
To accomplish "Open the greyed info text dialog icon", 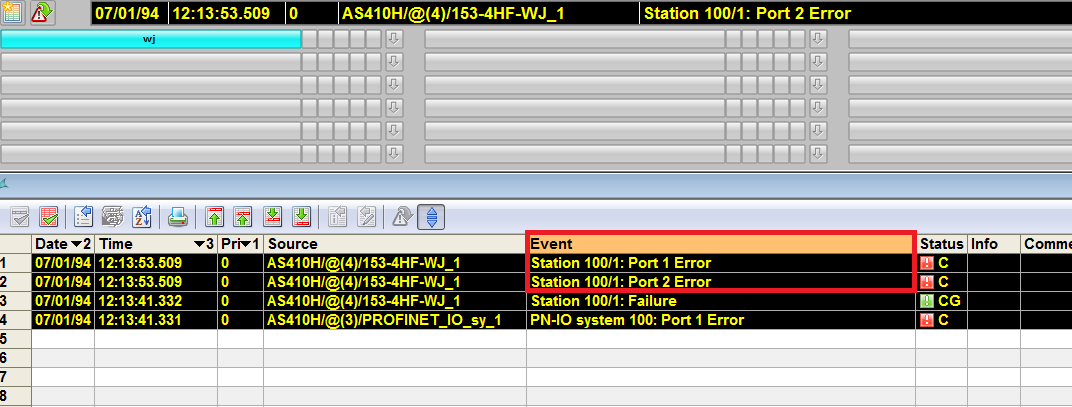I will 338,218.
